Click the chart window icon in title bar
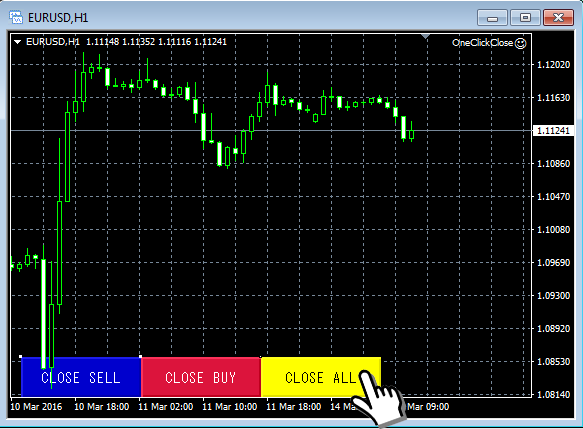This screenshot has width=583, height=429. [x=16, y=17]
